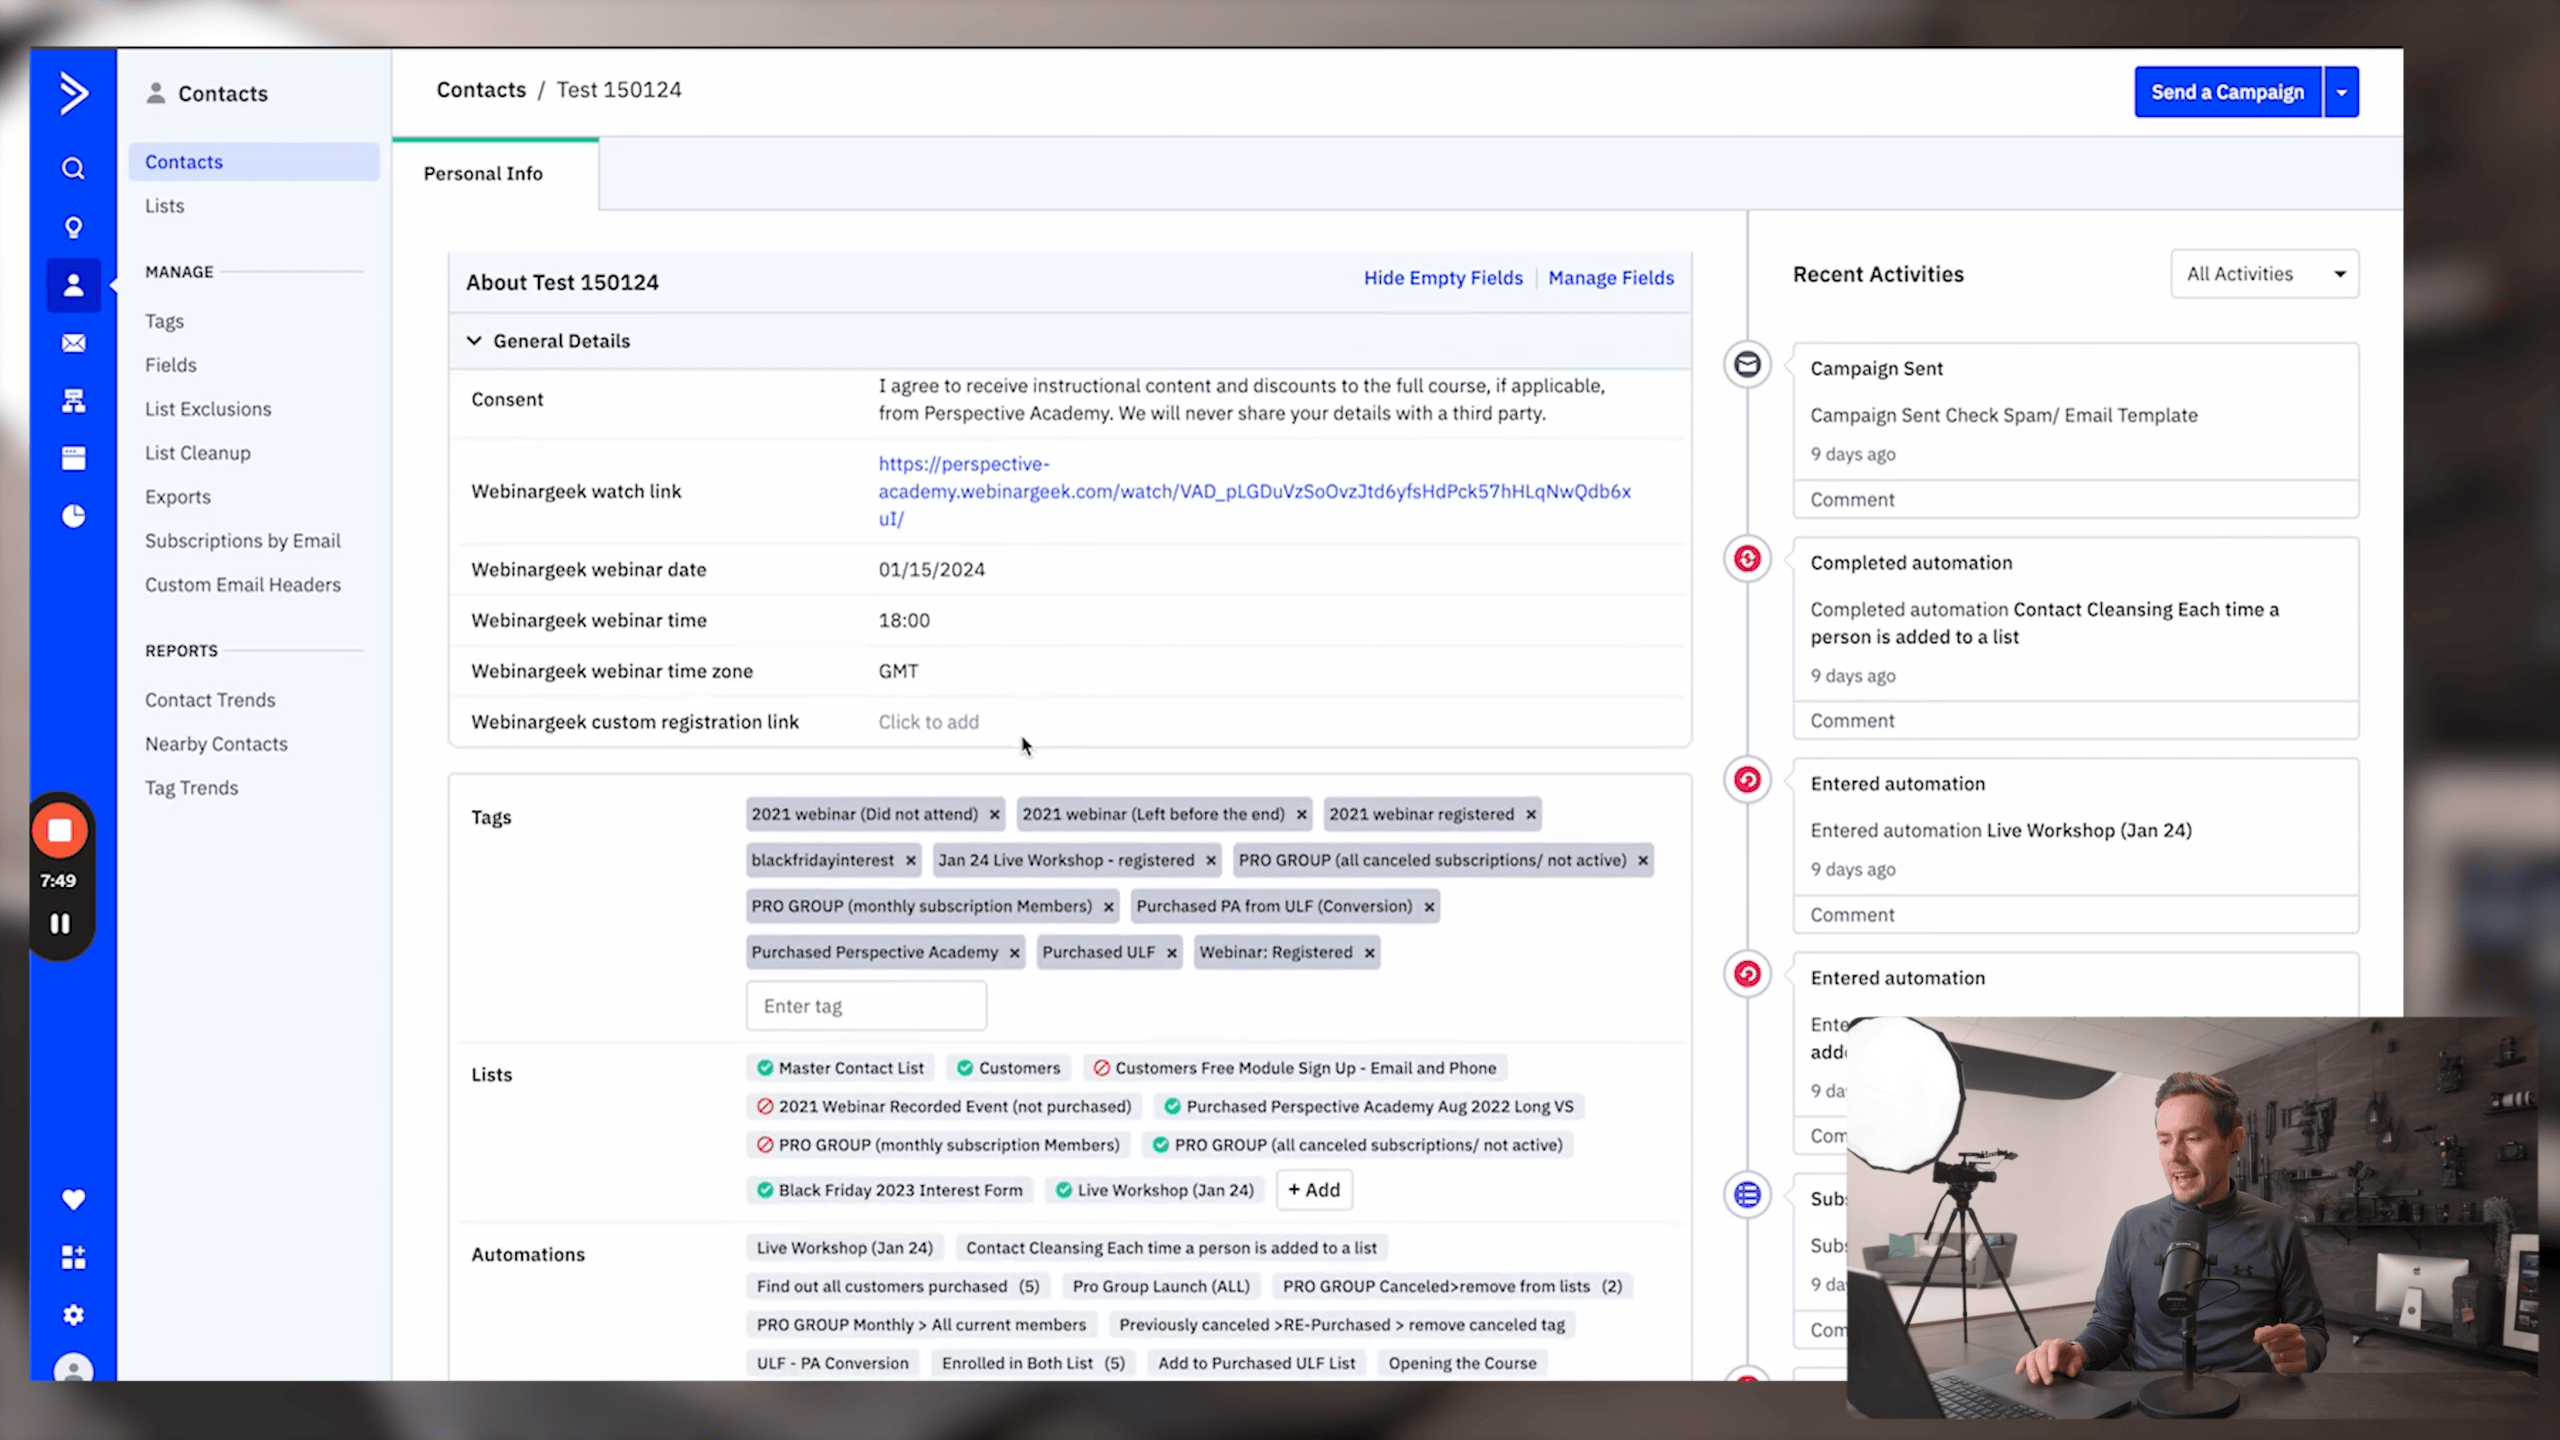Viewport: 2560px width, 1440px height.
Task: Open Reports pie chart icon
Action: click(x=73, y=516)
